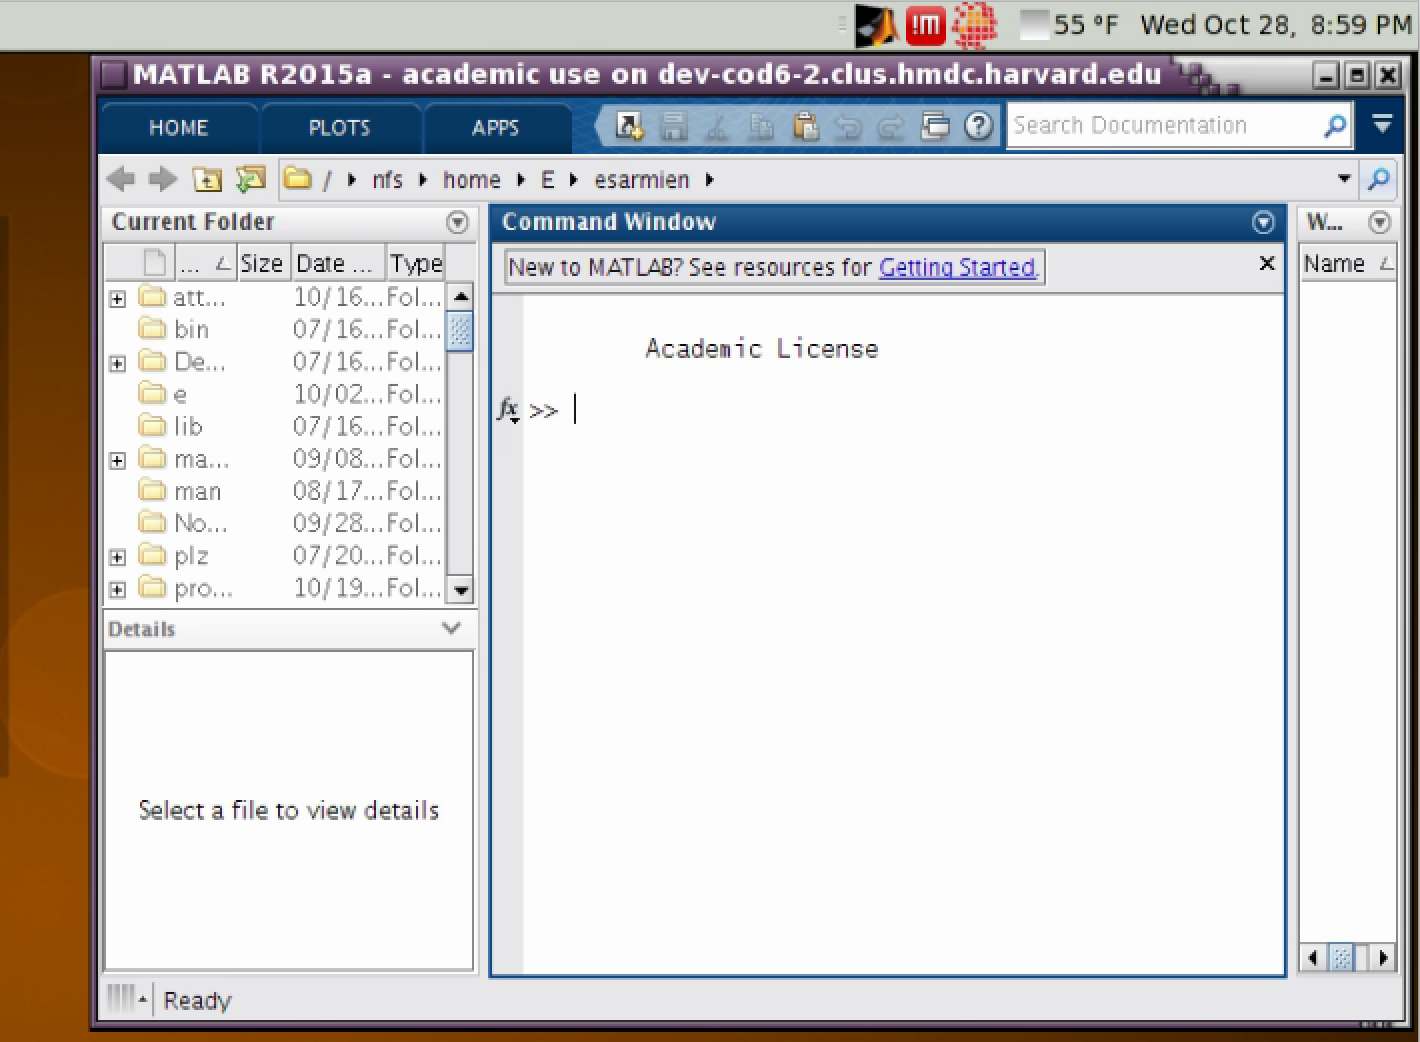Click the root folder icon in address bar
This screenshot has height=1042, width=1420.
pyautogui.click(x=298, y=179)
